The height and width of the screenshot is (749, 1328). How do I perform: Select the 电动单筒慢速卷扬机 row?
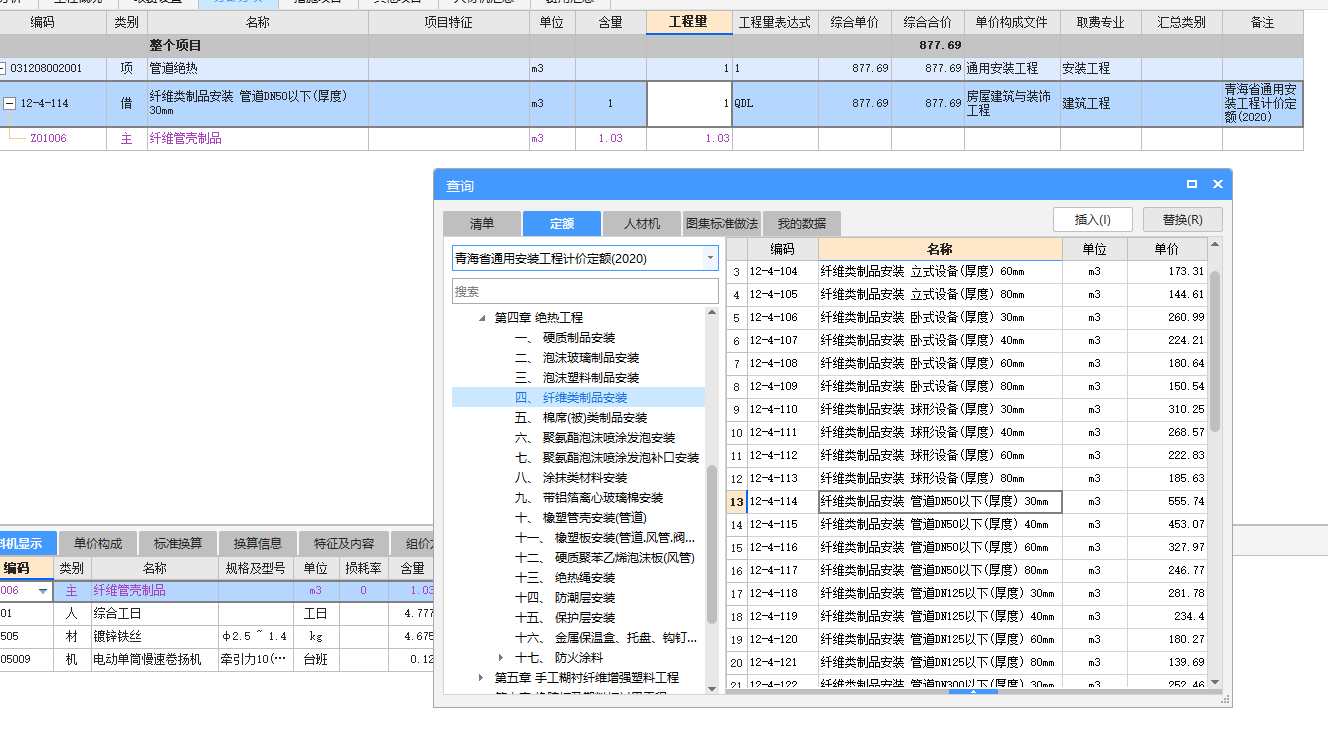[217, 660]
